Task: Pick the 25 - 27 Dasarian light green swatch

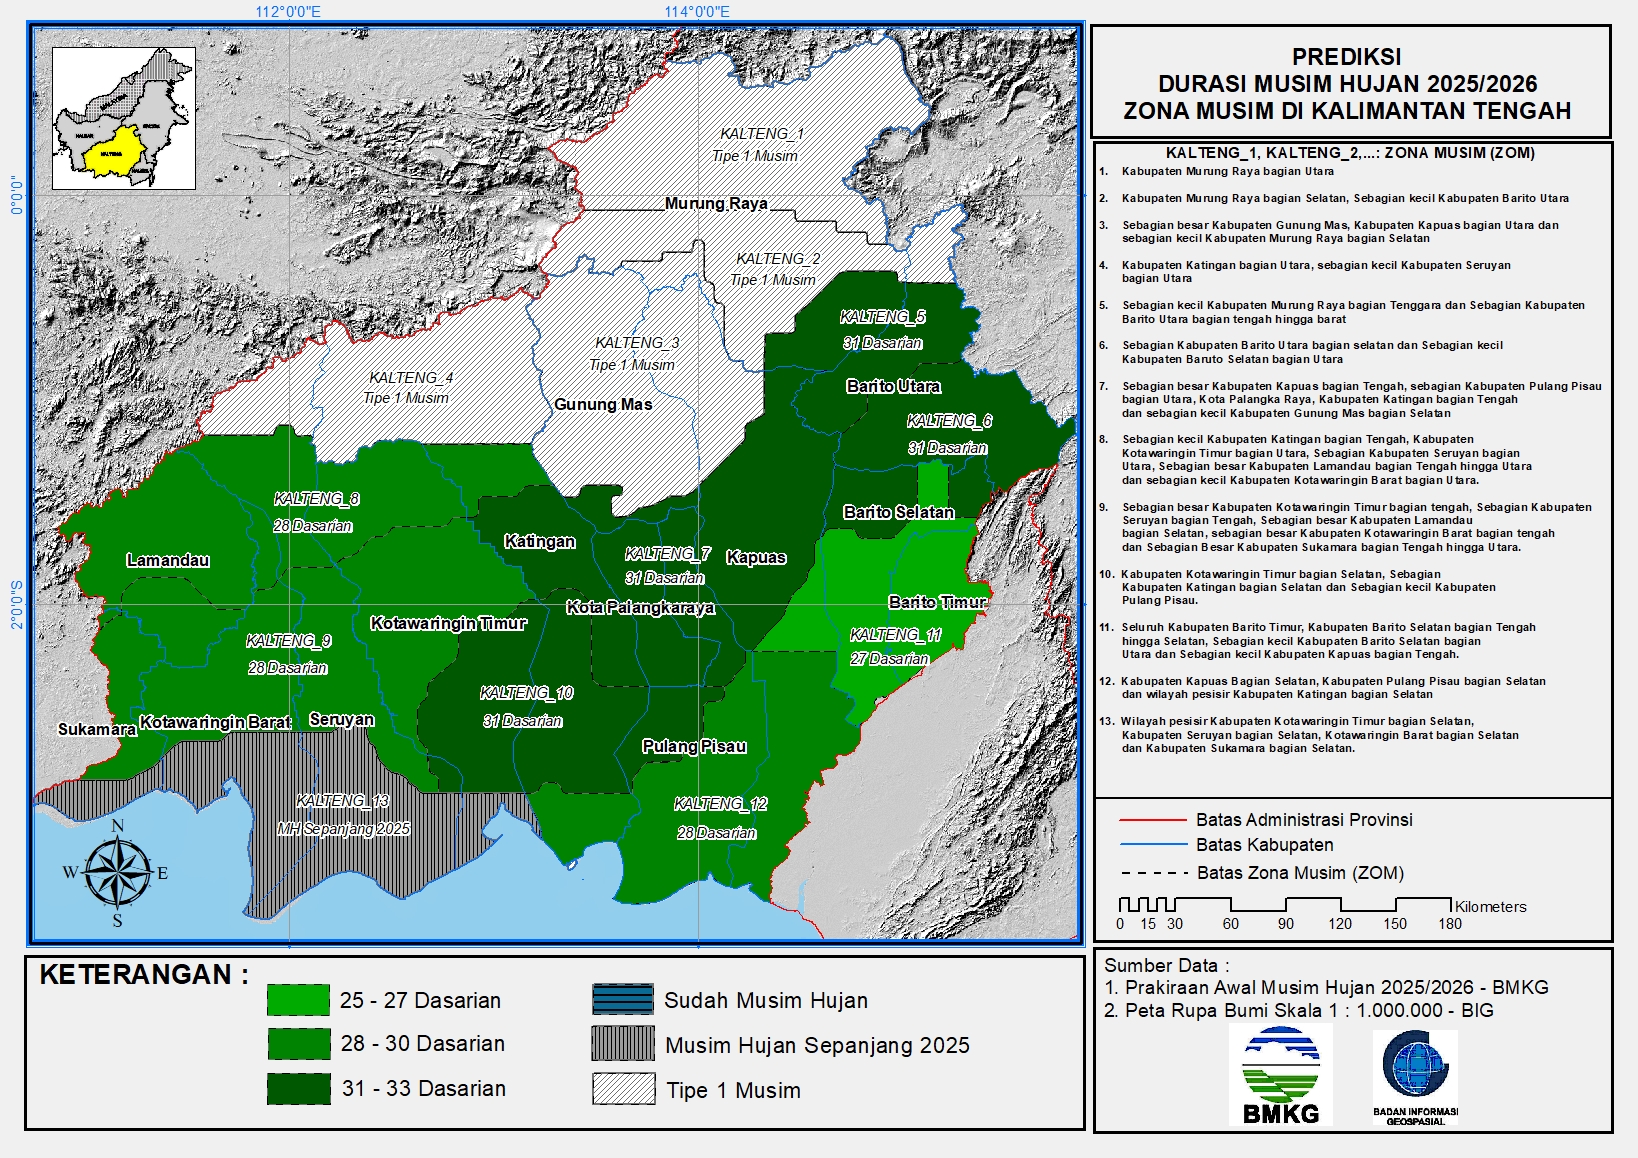Action: [x=298, y=999]
